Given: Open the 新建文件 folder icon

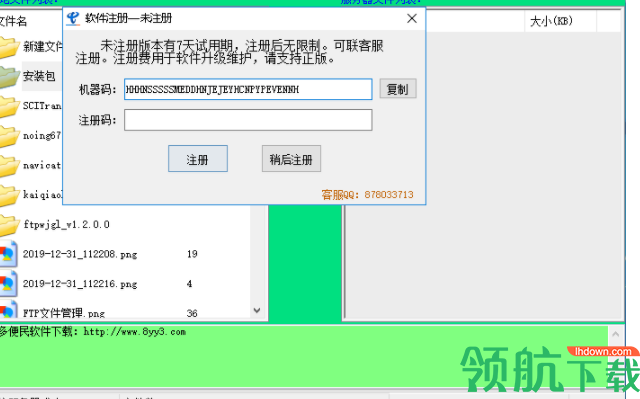Looking at the screenshot, I should [9, 47].
